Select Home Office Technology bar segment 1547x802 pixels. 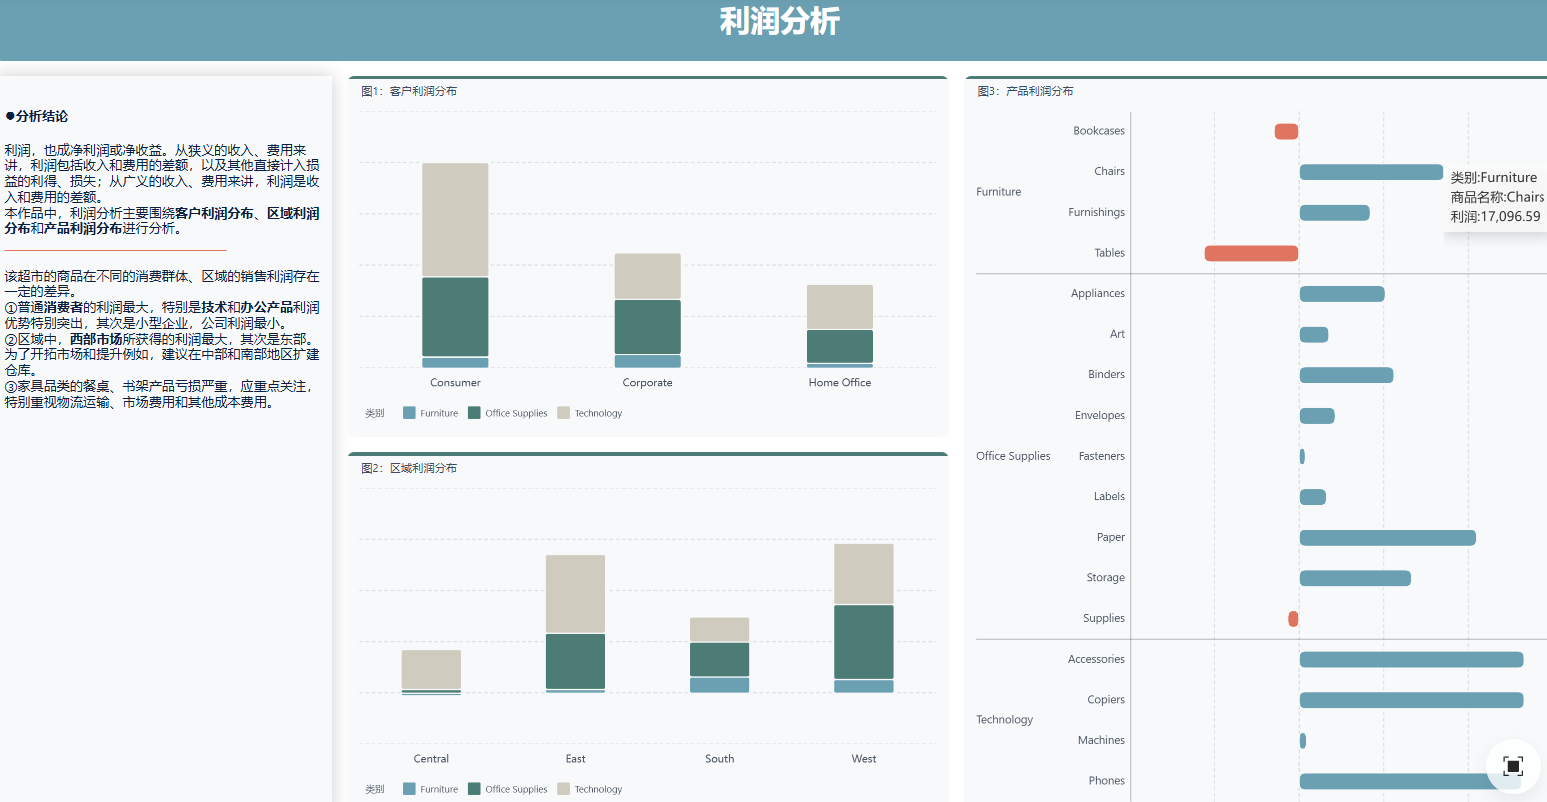840,307
